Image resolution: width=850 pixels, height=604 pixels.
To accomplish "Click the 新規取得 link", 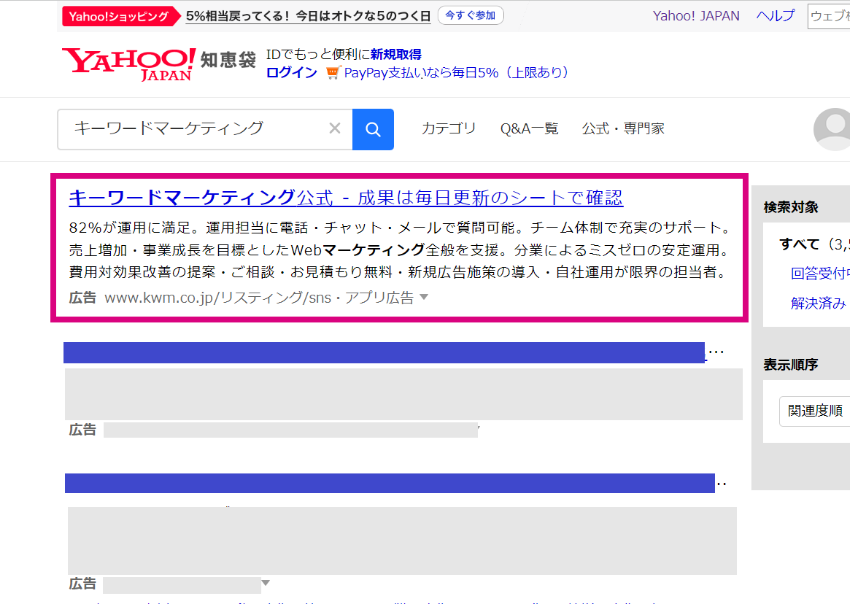I will click(x=396, y=54).
